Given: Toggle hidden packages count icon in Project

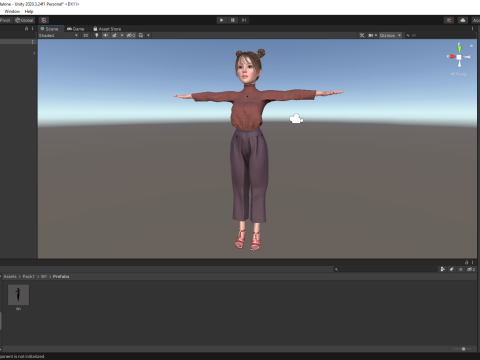Looking at the screenshot, I should 471,269.
